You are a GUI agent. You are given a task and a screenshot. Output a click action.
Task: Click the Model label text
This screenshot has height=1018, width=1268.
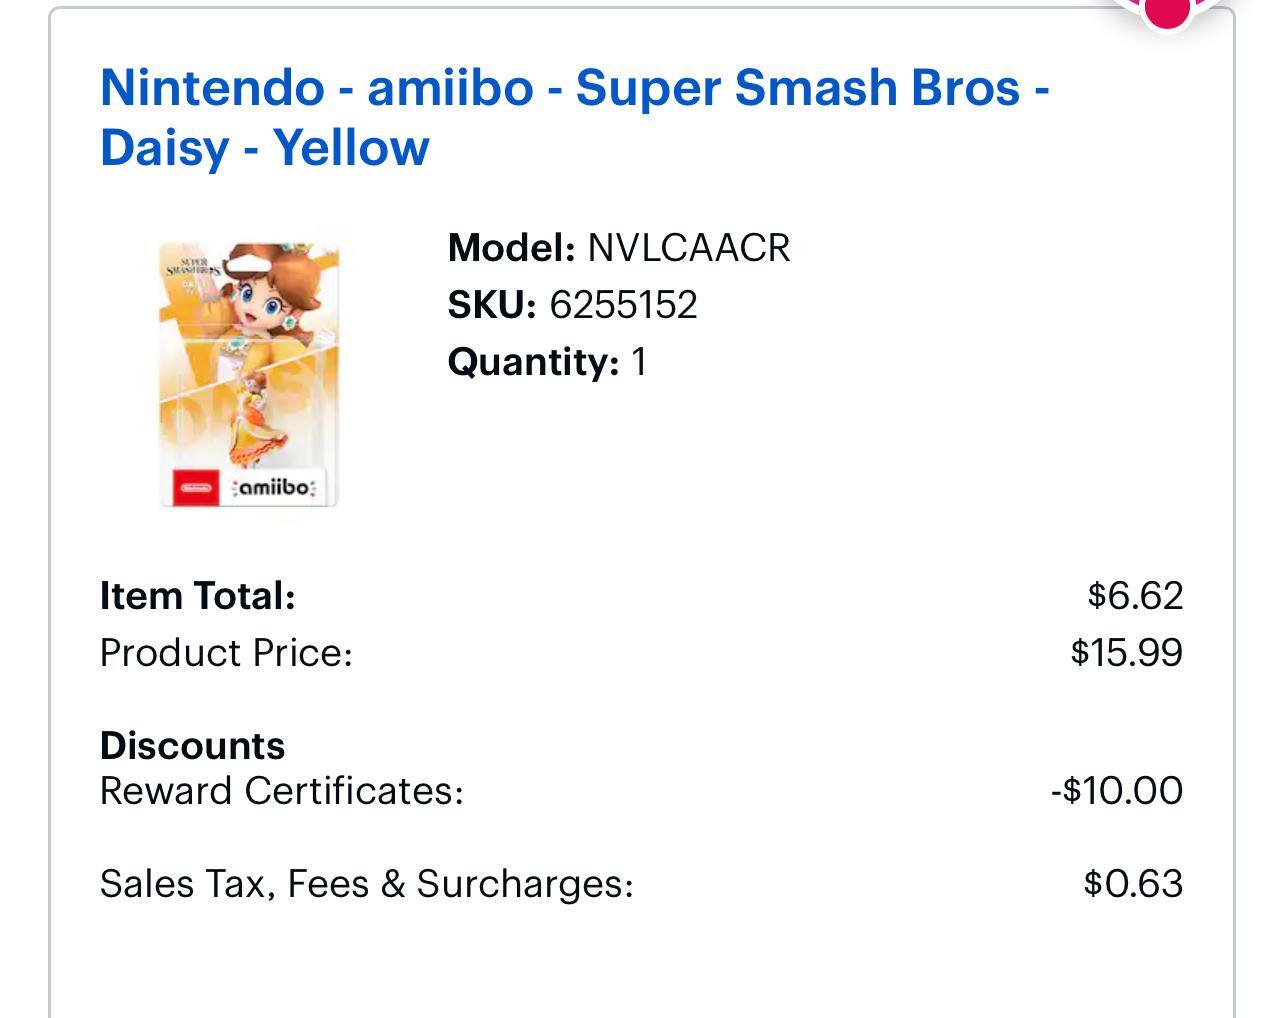(x=511, y=248)
